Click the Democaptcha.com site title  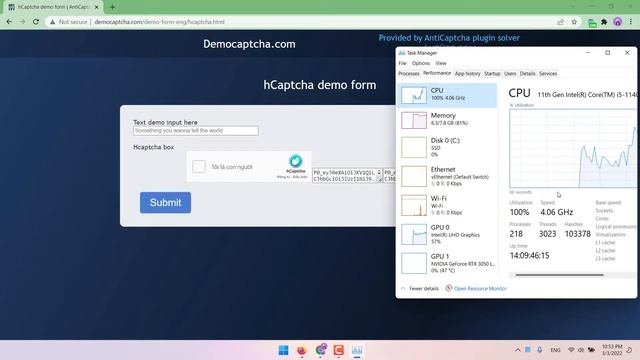[249, 44]
